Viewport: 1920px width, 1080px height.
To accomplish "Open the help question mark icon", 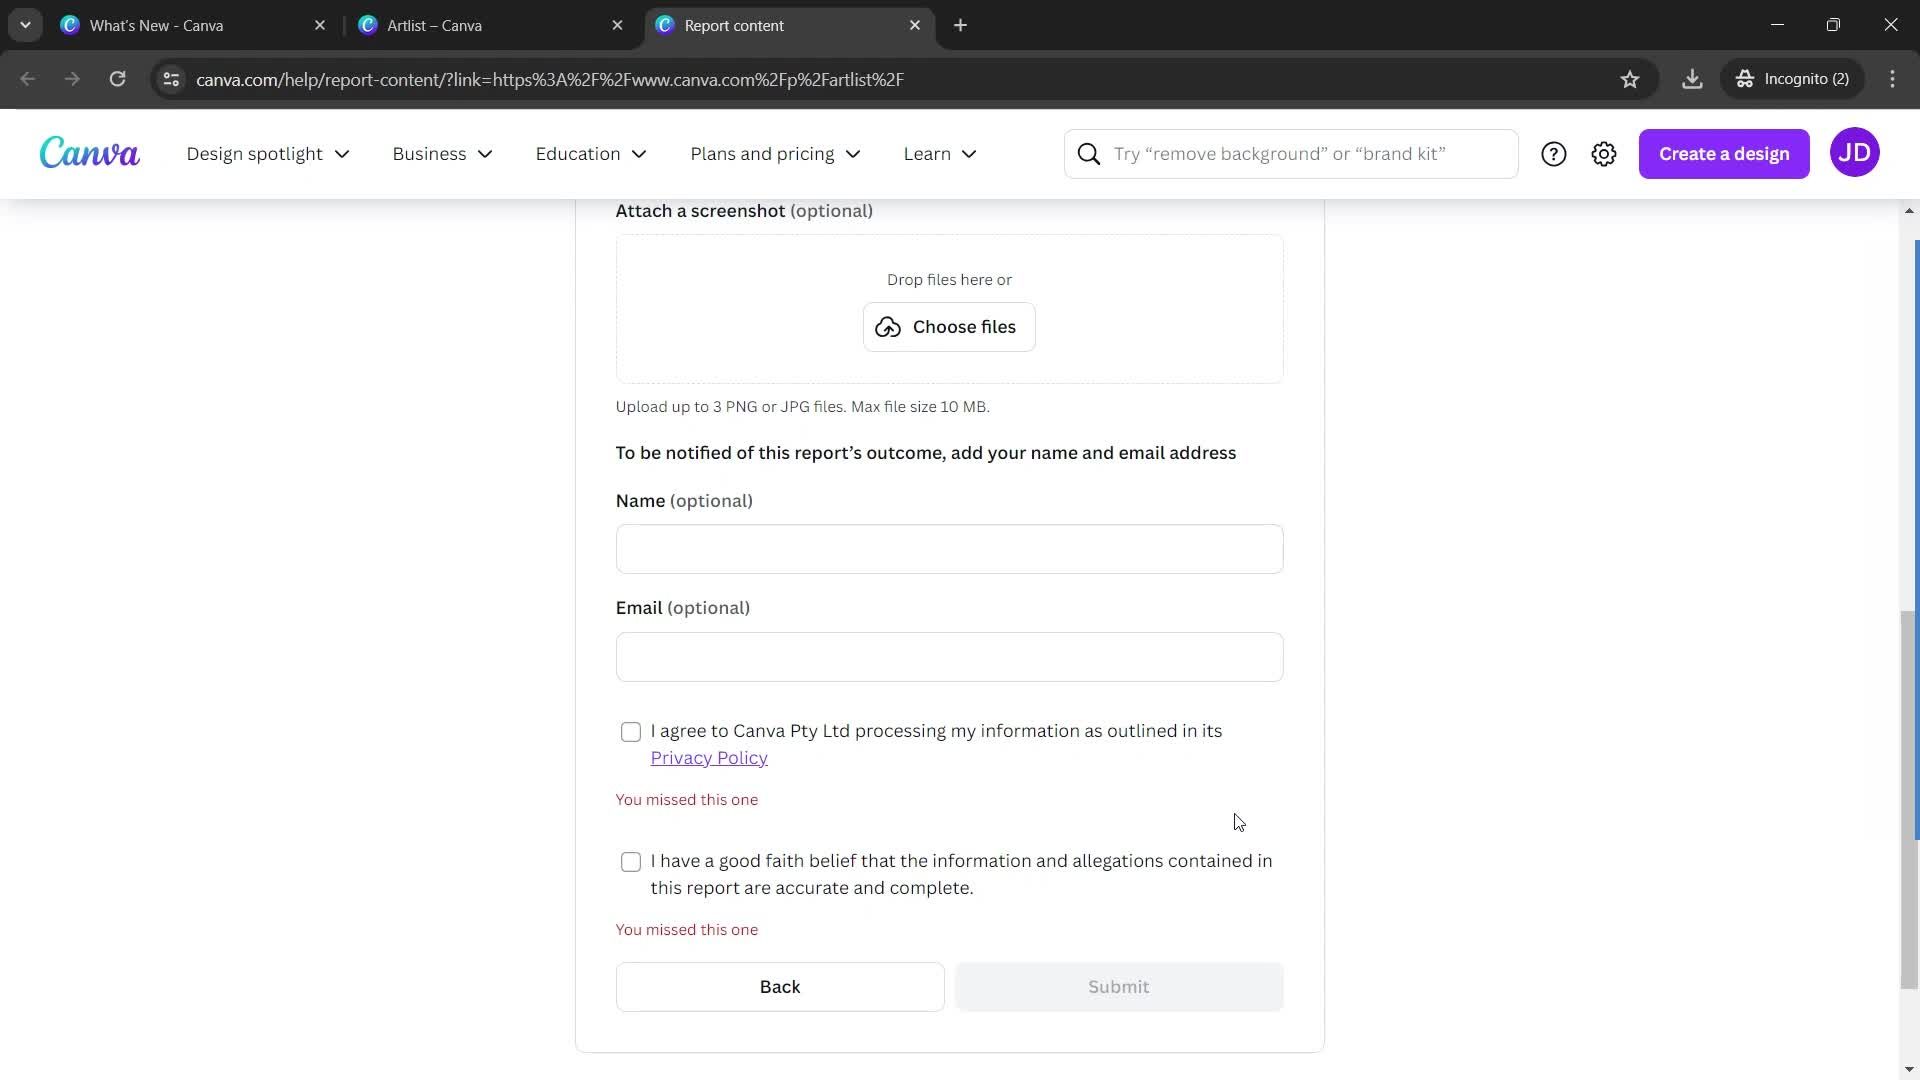I will (x=1553, y=154).
